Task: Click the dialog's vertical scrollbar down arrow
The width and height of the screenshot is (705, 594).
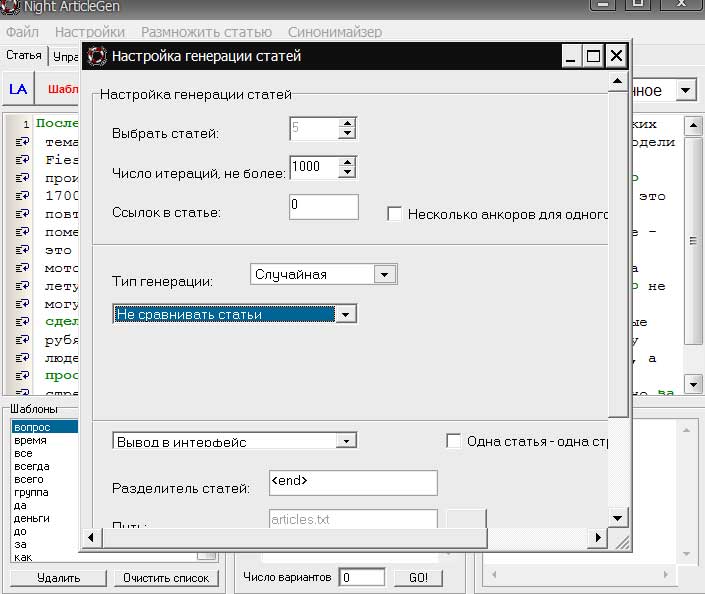Action: [618, 518]
